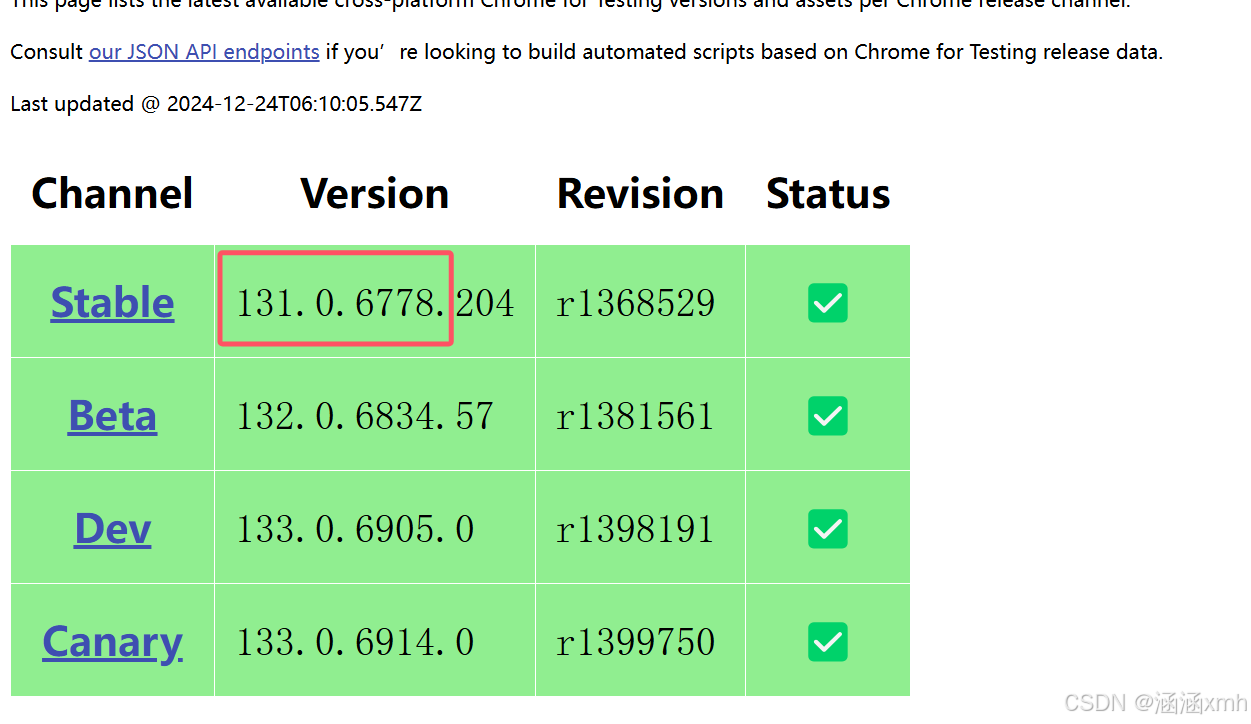Select Beta version 132.0.6834.57
The height and width of the screenshot is (724, 1251).
[x=365, y=416]
